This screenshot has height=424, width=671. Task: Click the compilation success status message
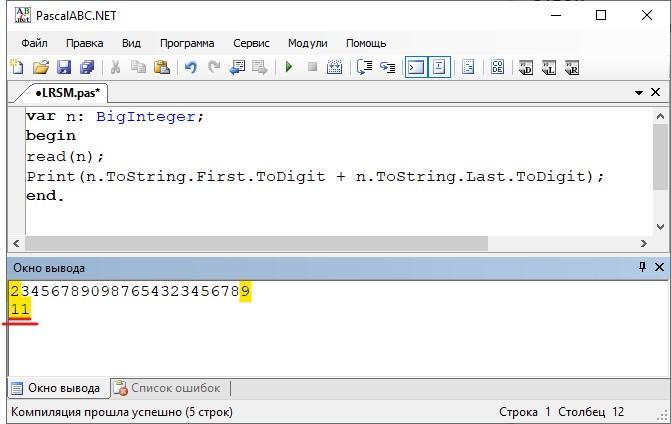click(122, 412)
